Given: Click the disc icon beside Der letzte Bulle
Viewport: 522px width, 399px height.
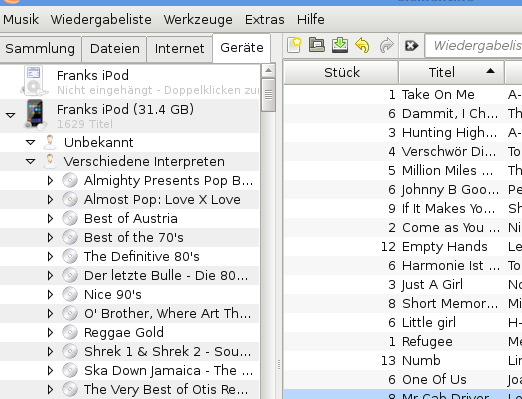Looking at the screenshot, I should 70,275.
